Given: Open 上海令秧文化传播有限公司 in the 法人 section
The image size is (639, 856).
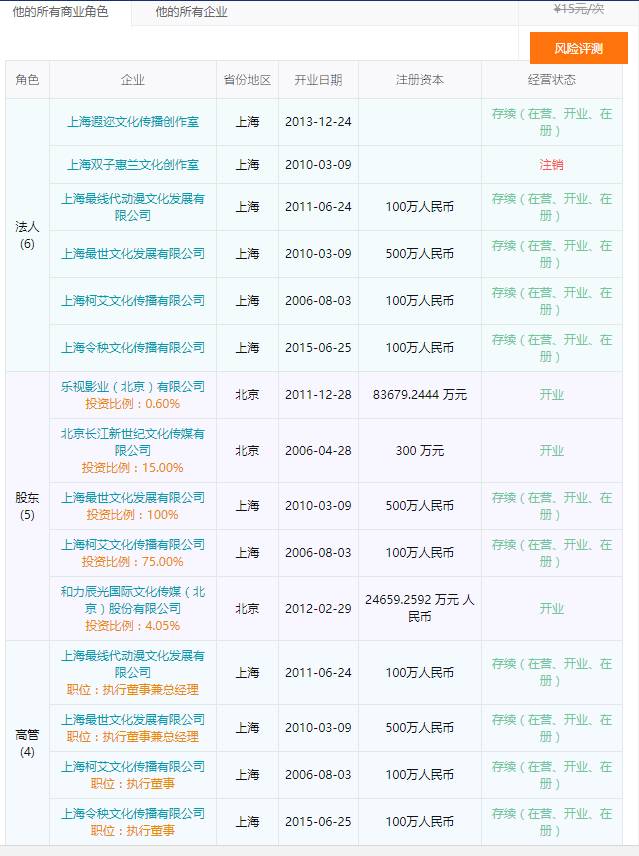Looking at the screenshot, I should point(133,348).
